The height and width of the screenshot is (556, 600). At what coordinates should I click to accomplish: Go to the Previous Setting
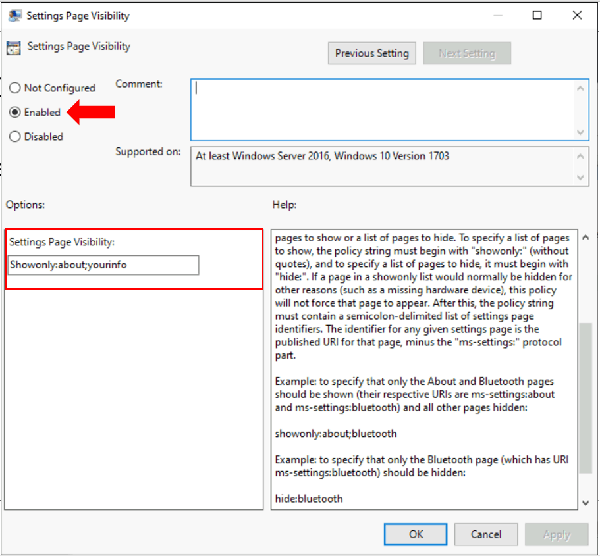click(x=371, y=53)
